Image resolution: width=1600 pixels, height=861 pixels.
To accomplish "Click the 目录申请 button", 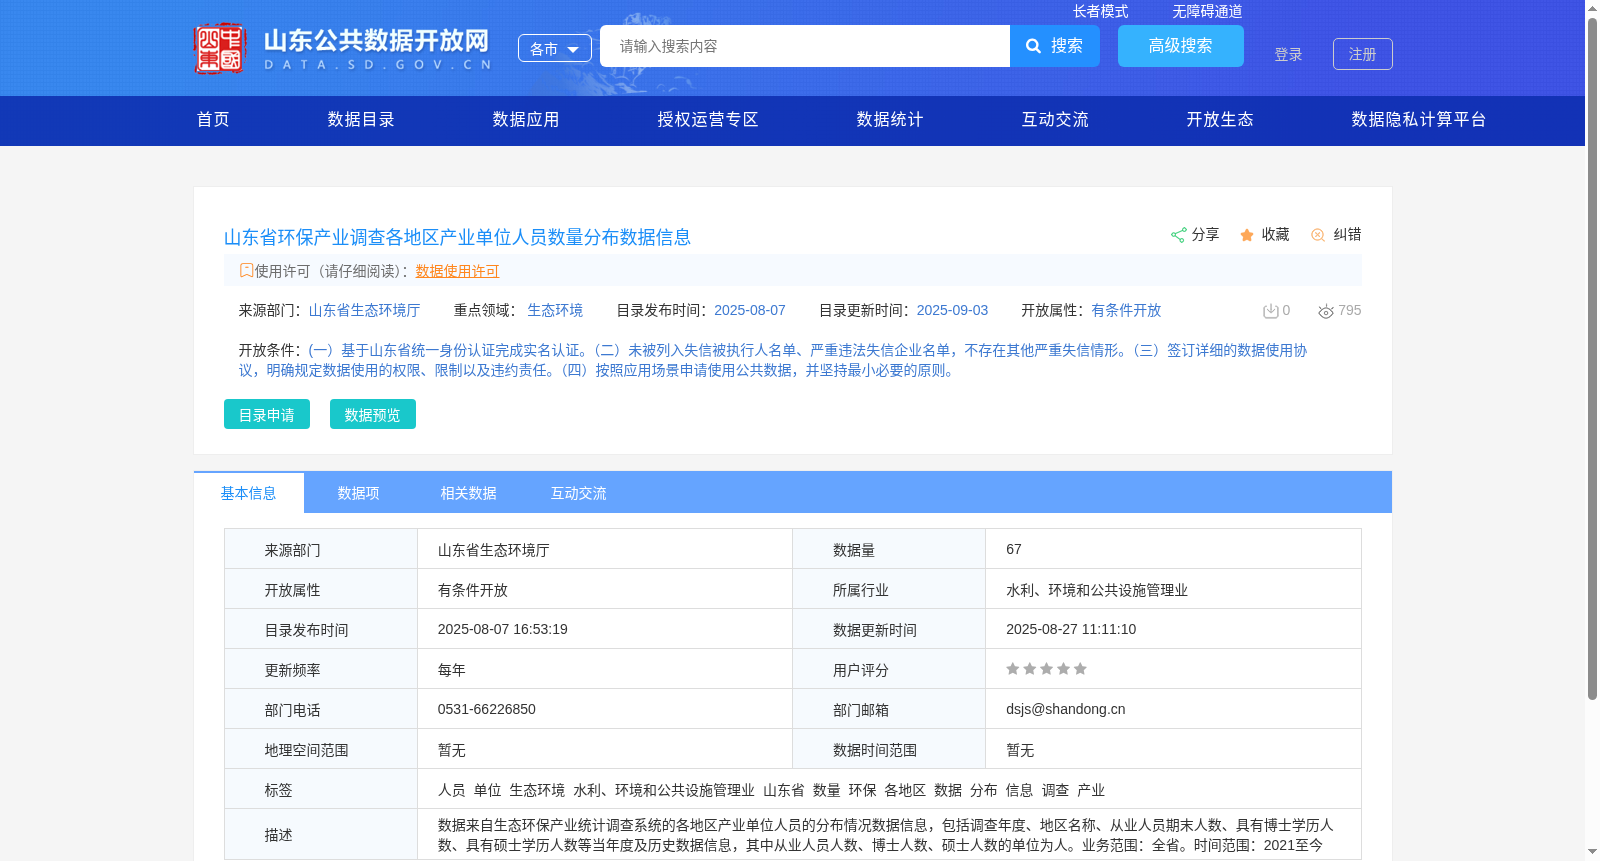I will [x=267, y=414].
